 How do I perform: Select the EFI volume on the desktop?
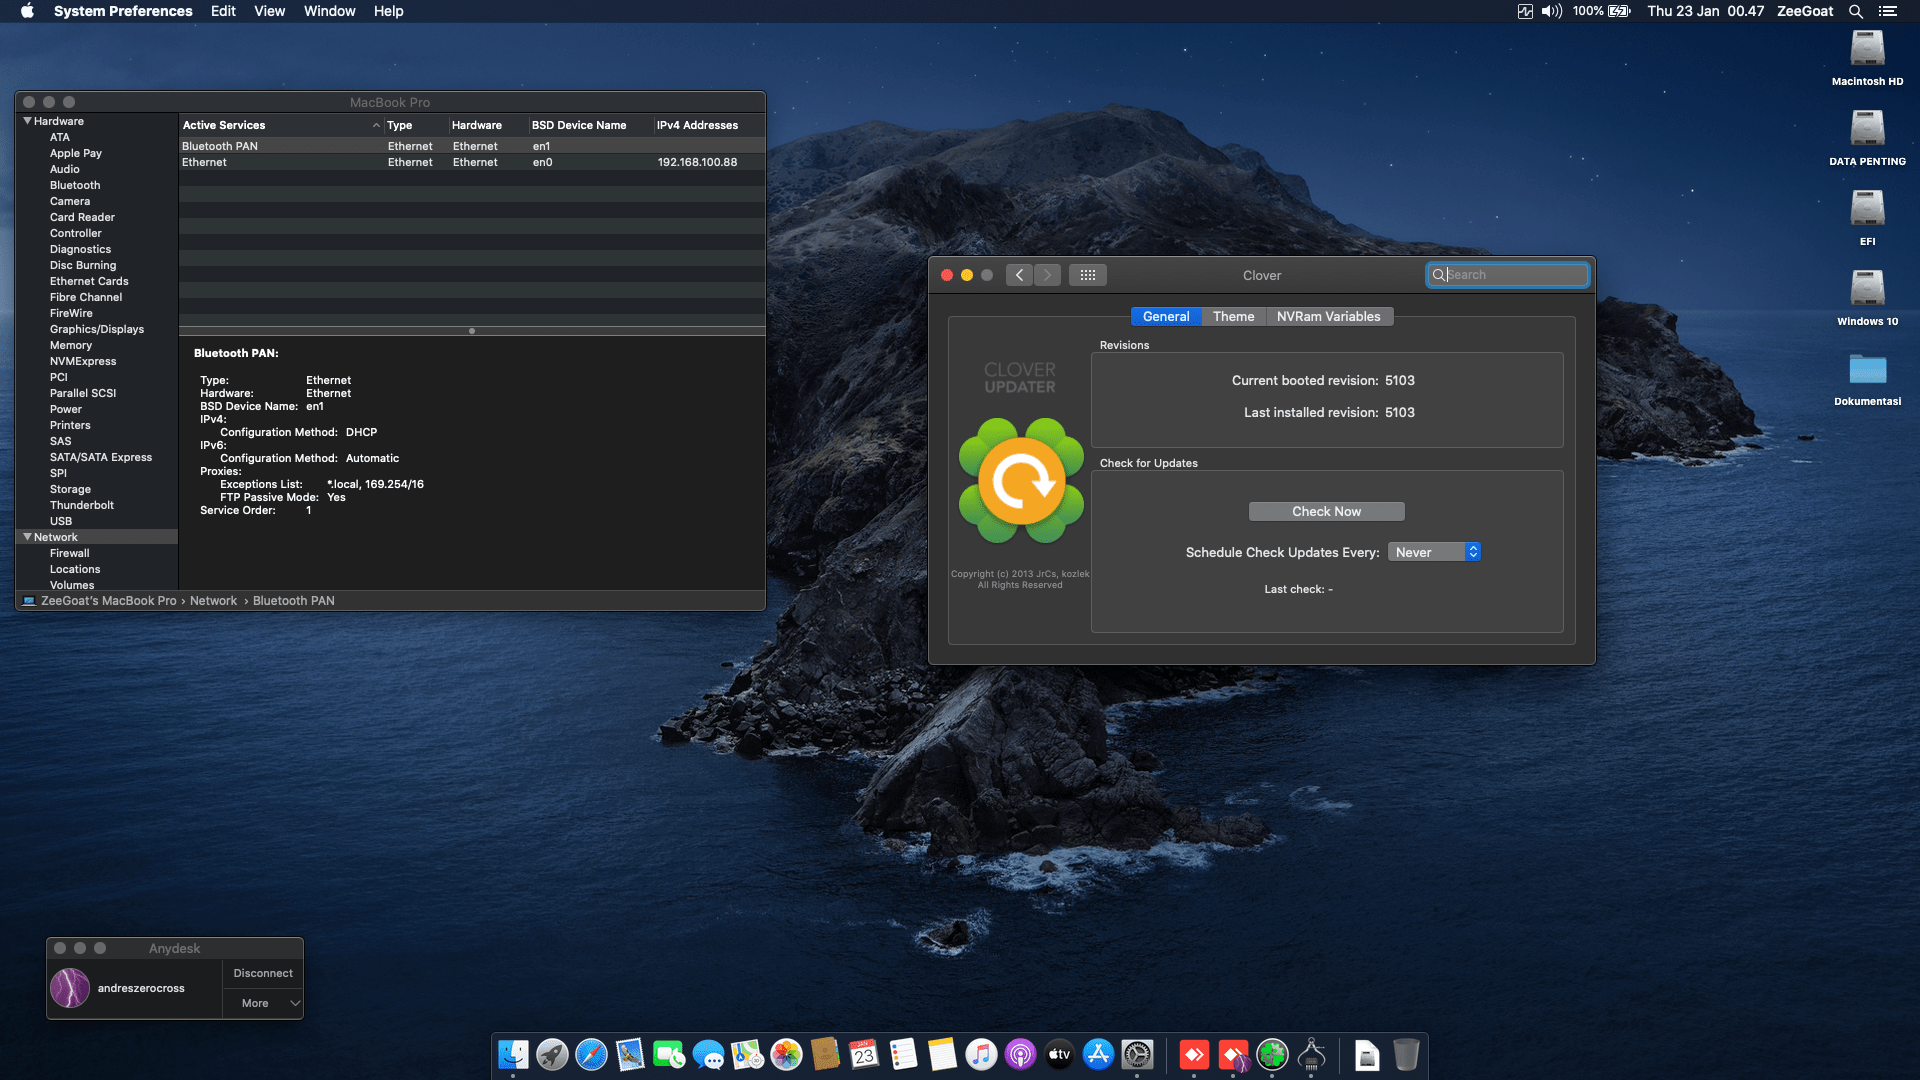(x=1867, y=218)
